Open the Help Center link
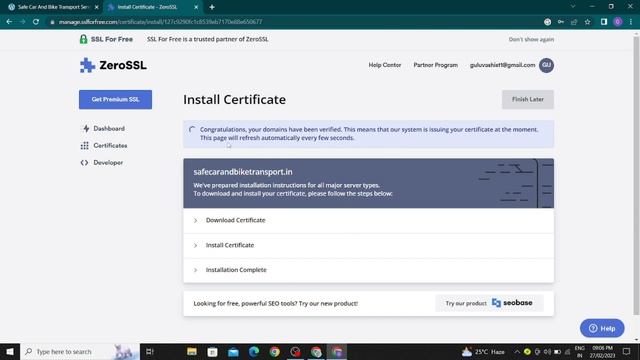640x360 pixels. 384,65
